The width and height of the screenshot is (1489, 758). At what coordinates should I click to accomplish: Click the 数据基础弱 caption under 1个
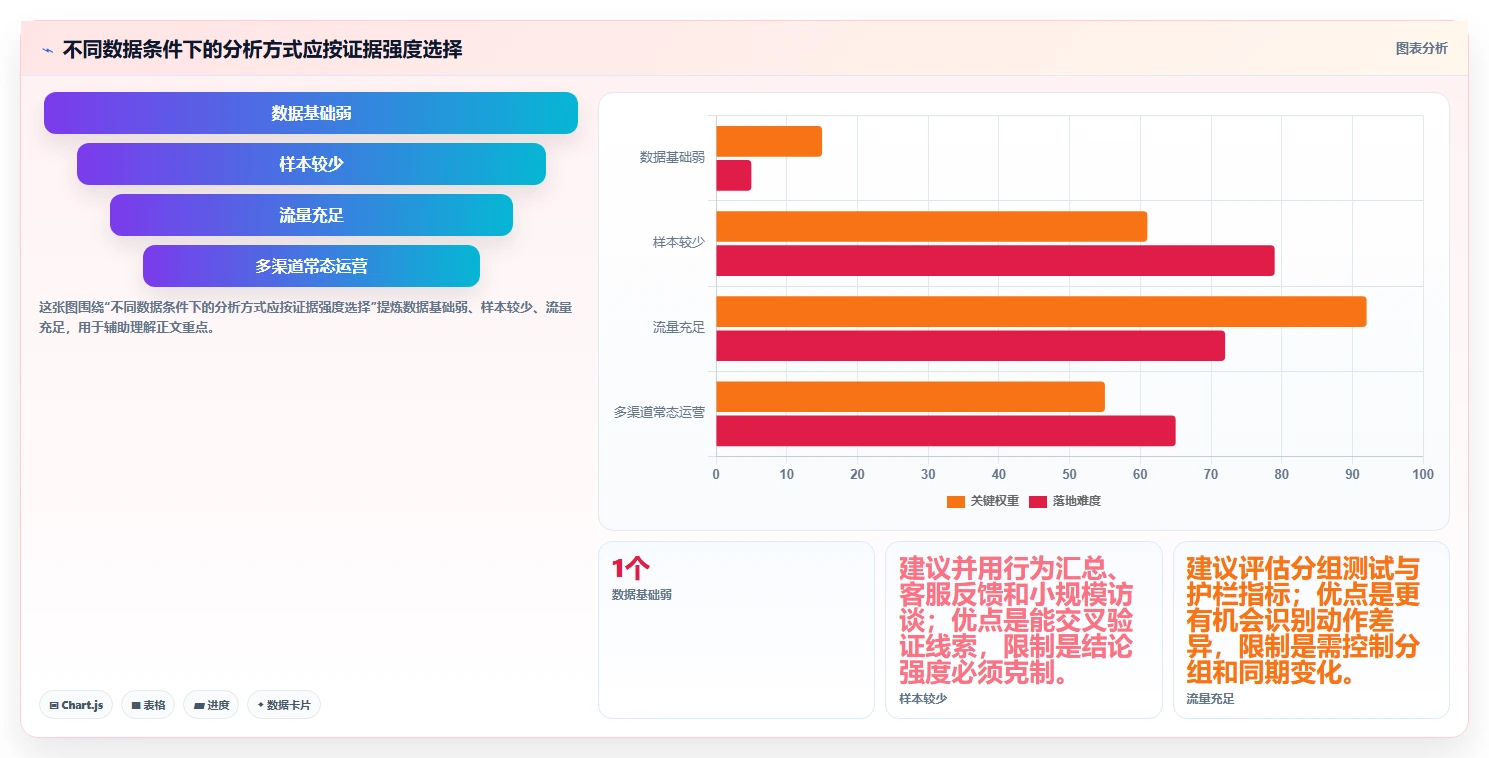tap(642, 595)
